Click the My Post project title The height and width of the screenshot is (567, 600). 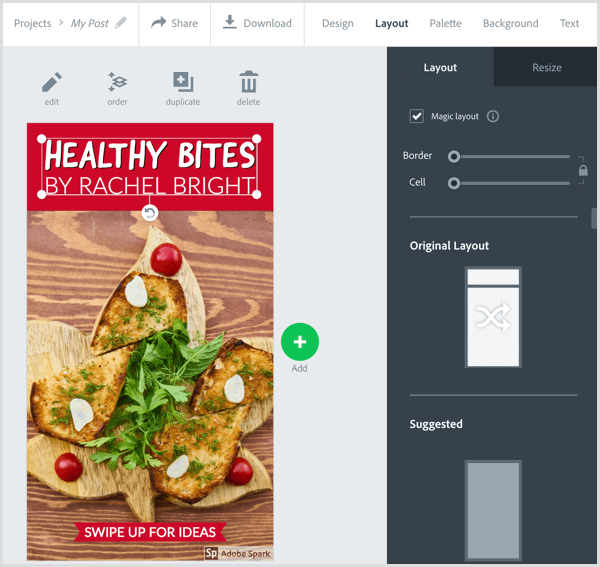tap(90, 23)
